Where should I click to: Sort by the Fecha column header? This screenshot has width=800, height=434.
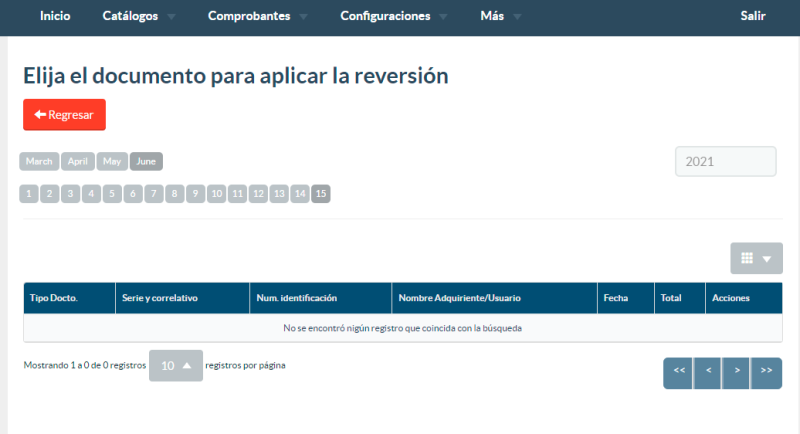pos(615,298)
